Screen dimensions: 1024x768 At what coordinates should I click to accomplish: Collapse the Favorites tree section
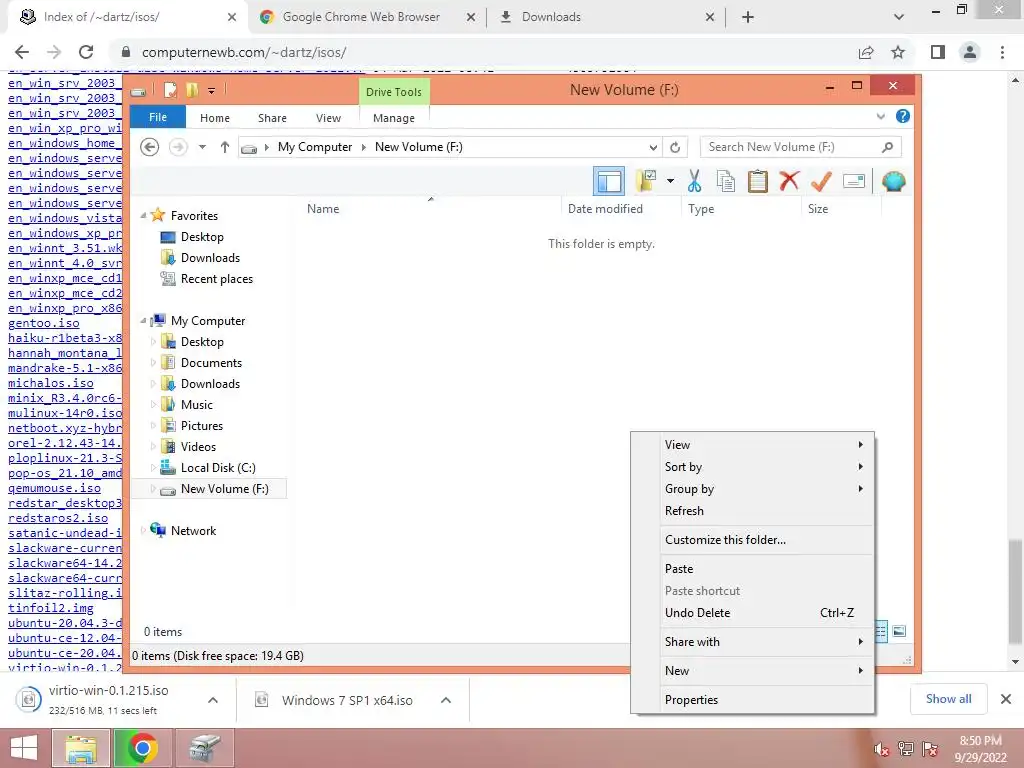(144, 215)
